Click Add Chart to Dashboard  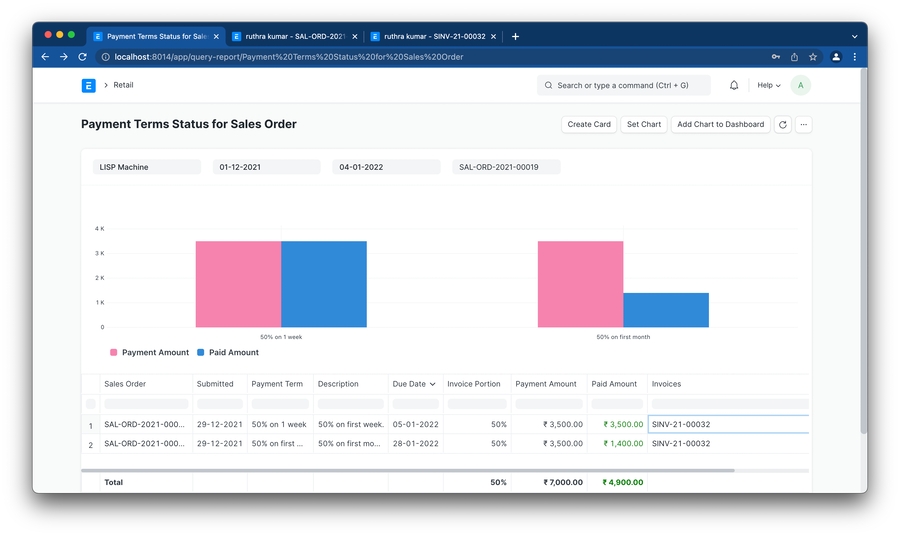[720, 125]
